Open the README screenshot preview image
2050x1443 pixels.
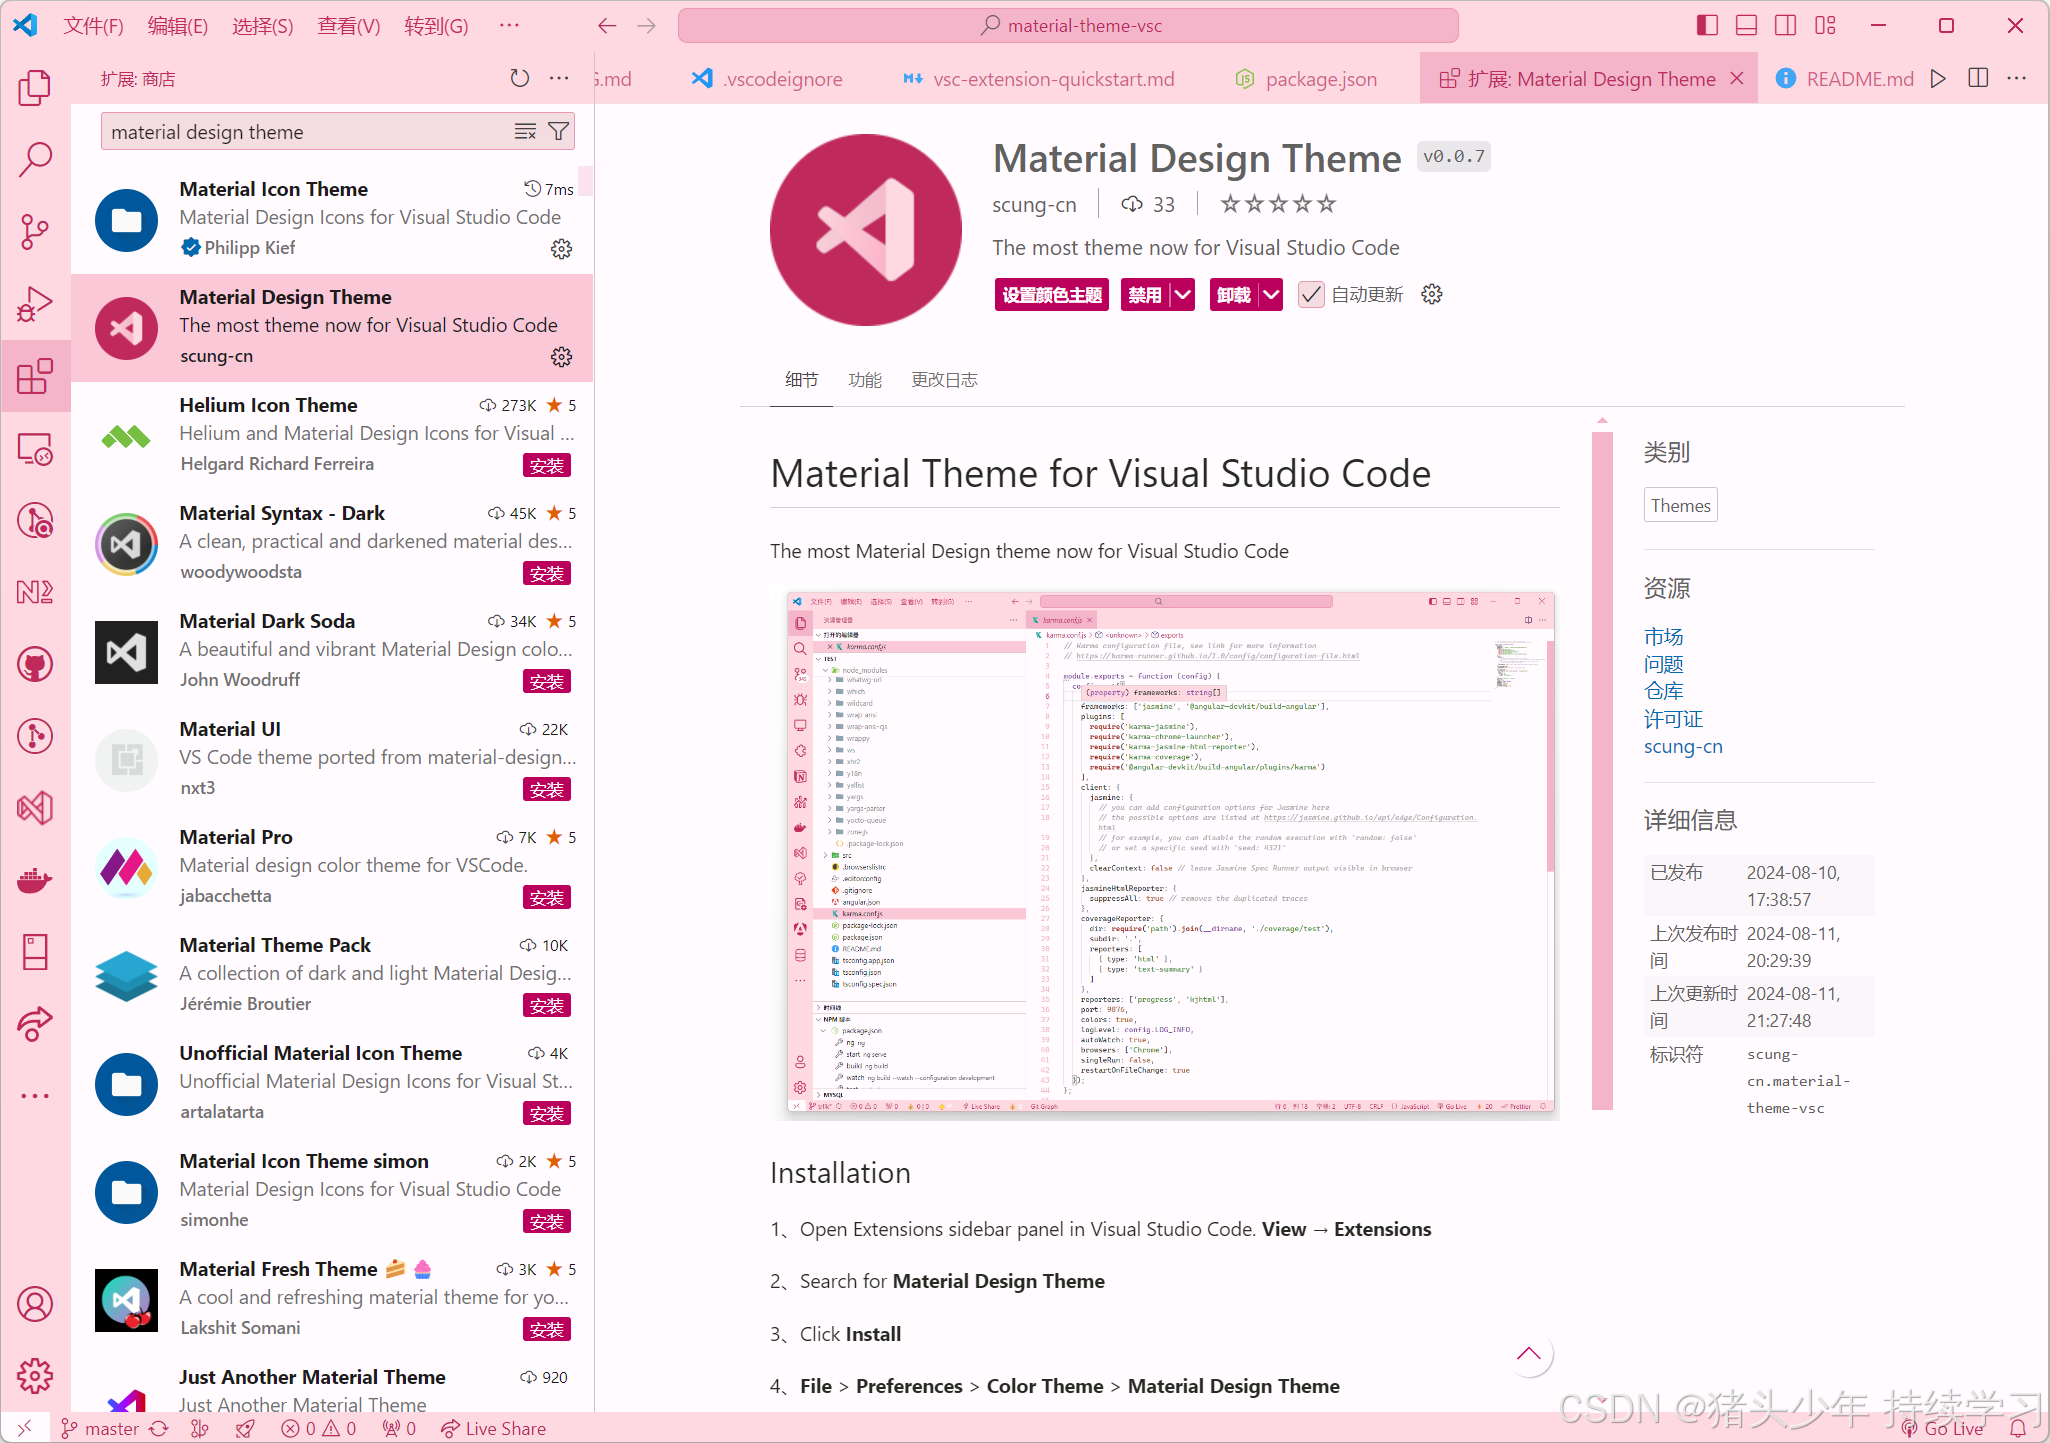[x=1164, y=852]
